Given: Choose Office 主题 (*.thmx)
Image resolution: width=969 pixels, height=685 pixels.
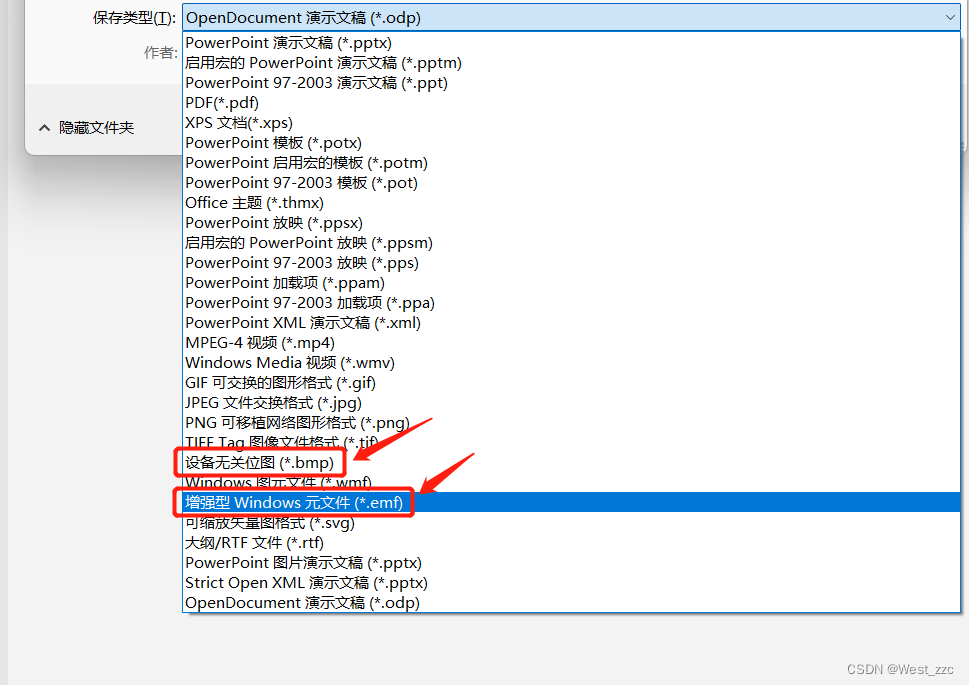Looking at the screenshot, I should [571, 203].
